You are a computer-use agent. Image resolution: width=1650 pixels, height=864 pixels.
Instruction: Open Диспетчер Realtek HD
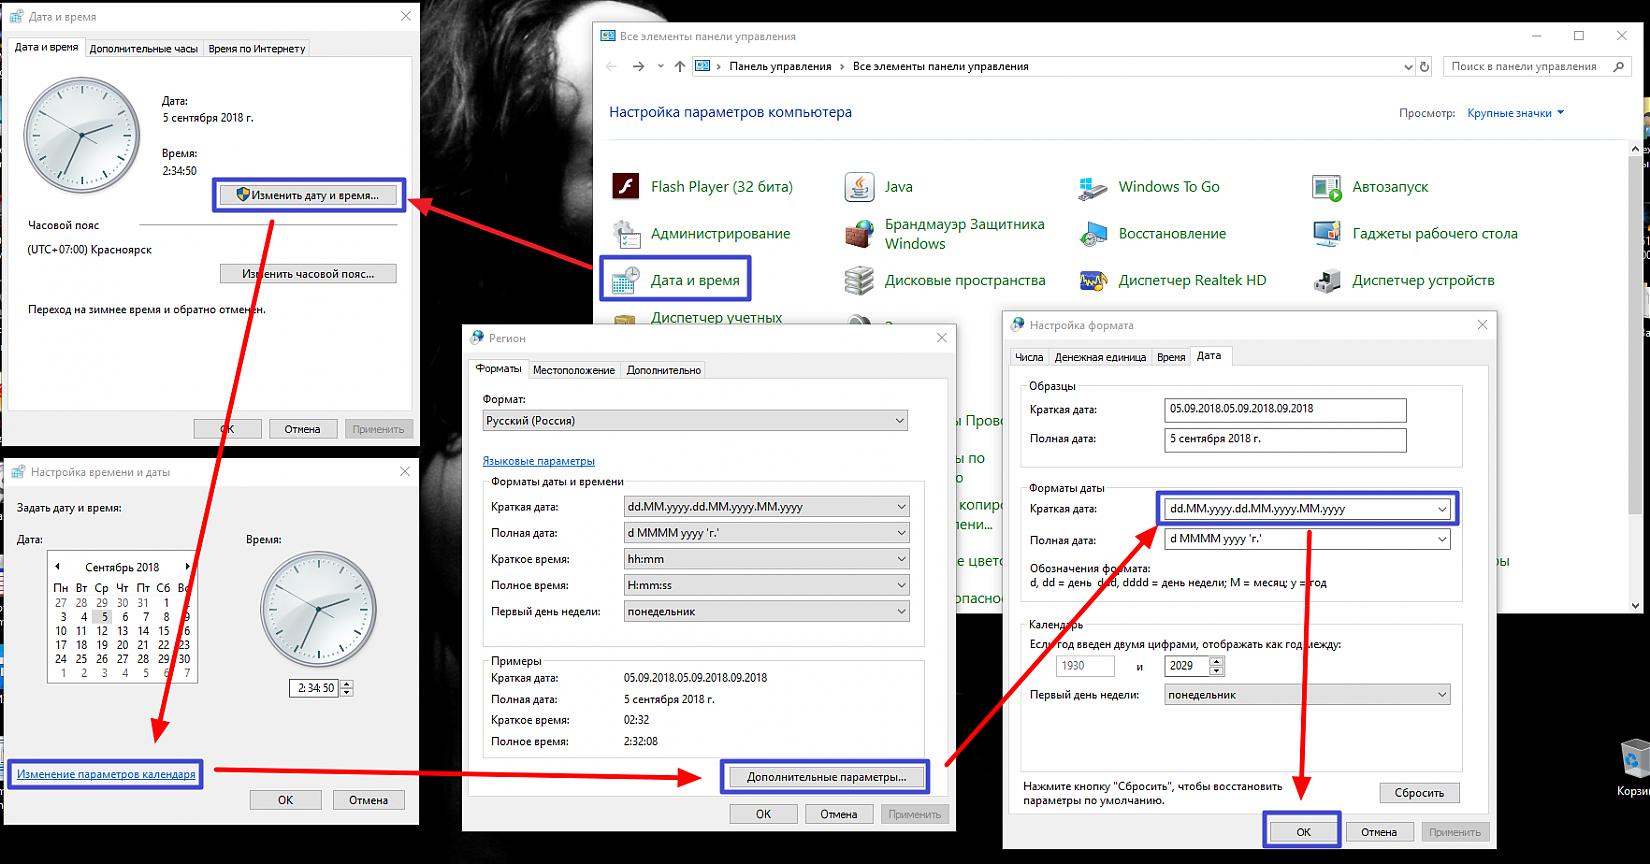(1174, 281)
